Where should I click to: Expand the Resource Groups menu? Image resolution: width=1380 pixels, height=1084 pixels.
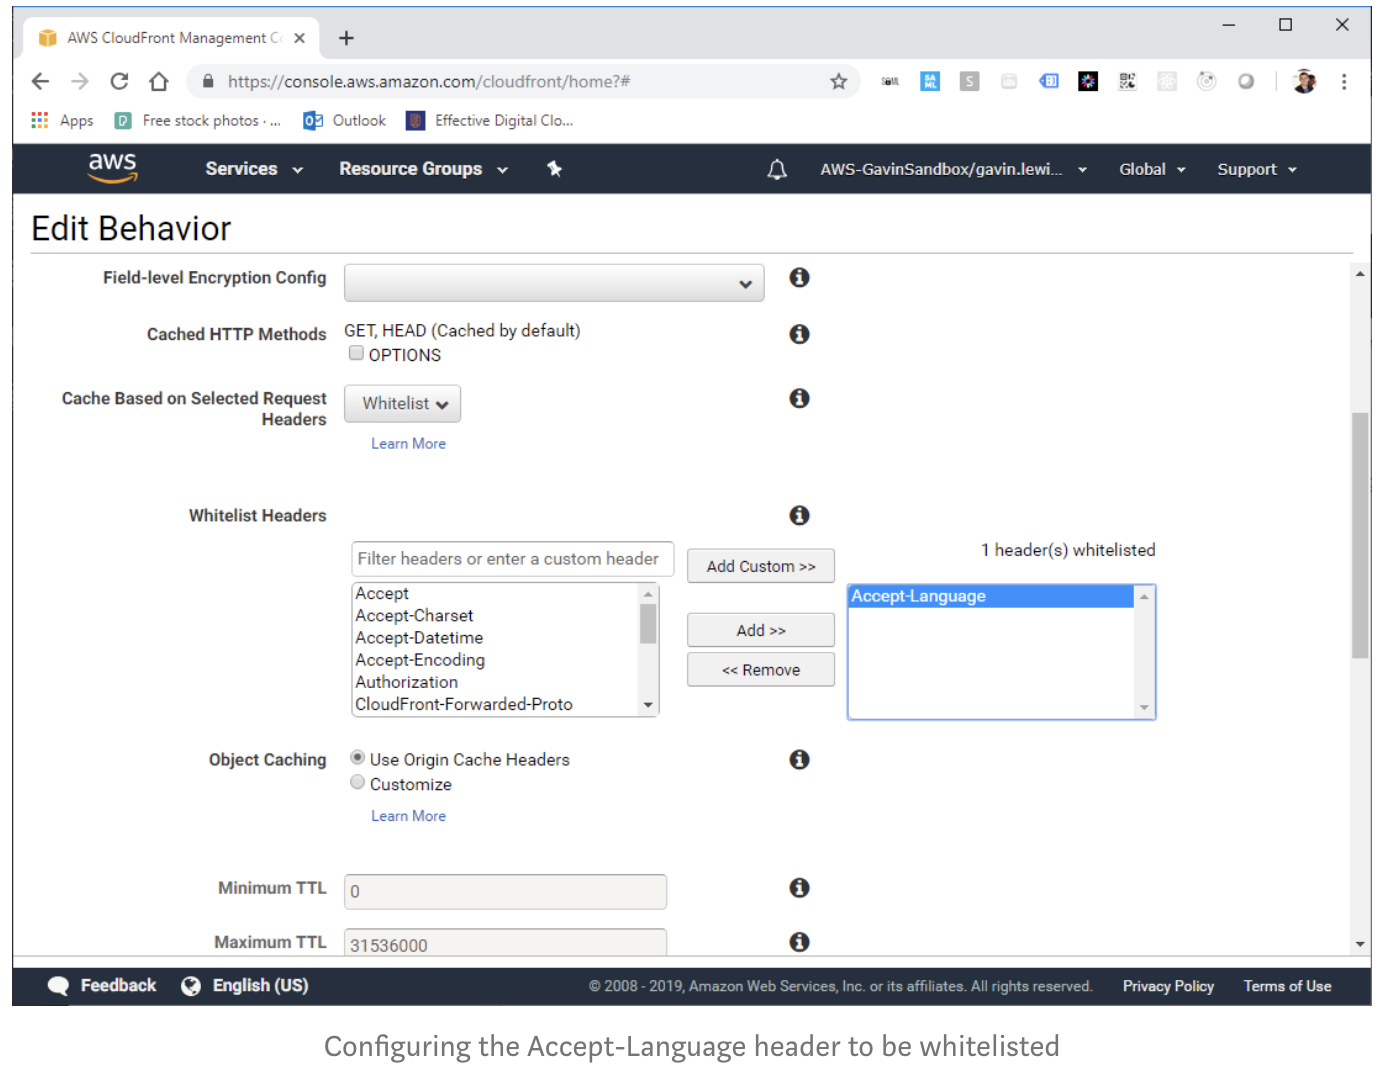click(x=423, y=169)
